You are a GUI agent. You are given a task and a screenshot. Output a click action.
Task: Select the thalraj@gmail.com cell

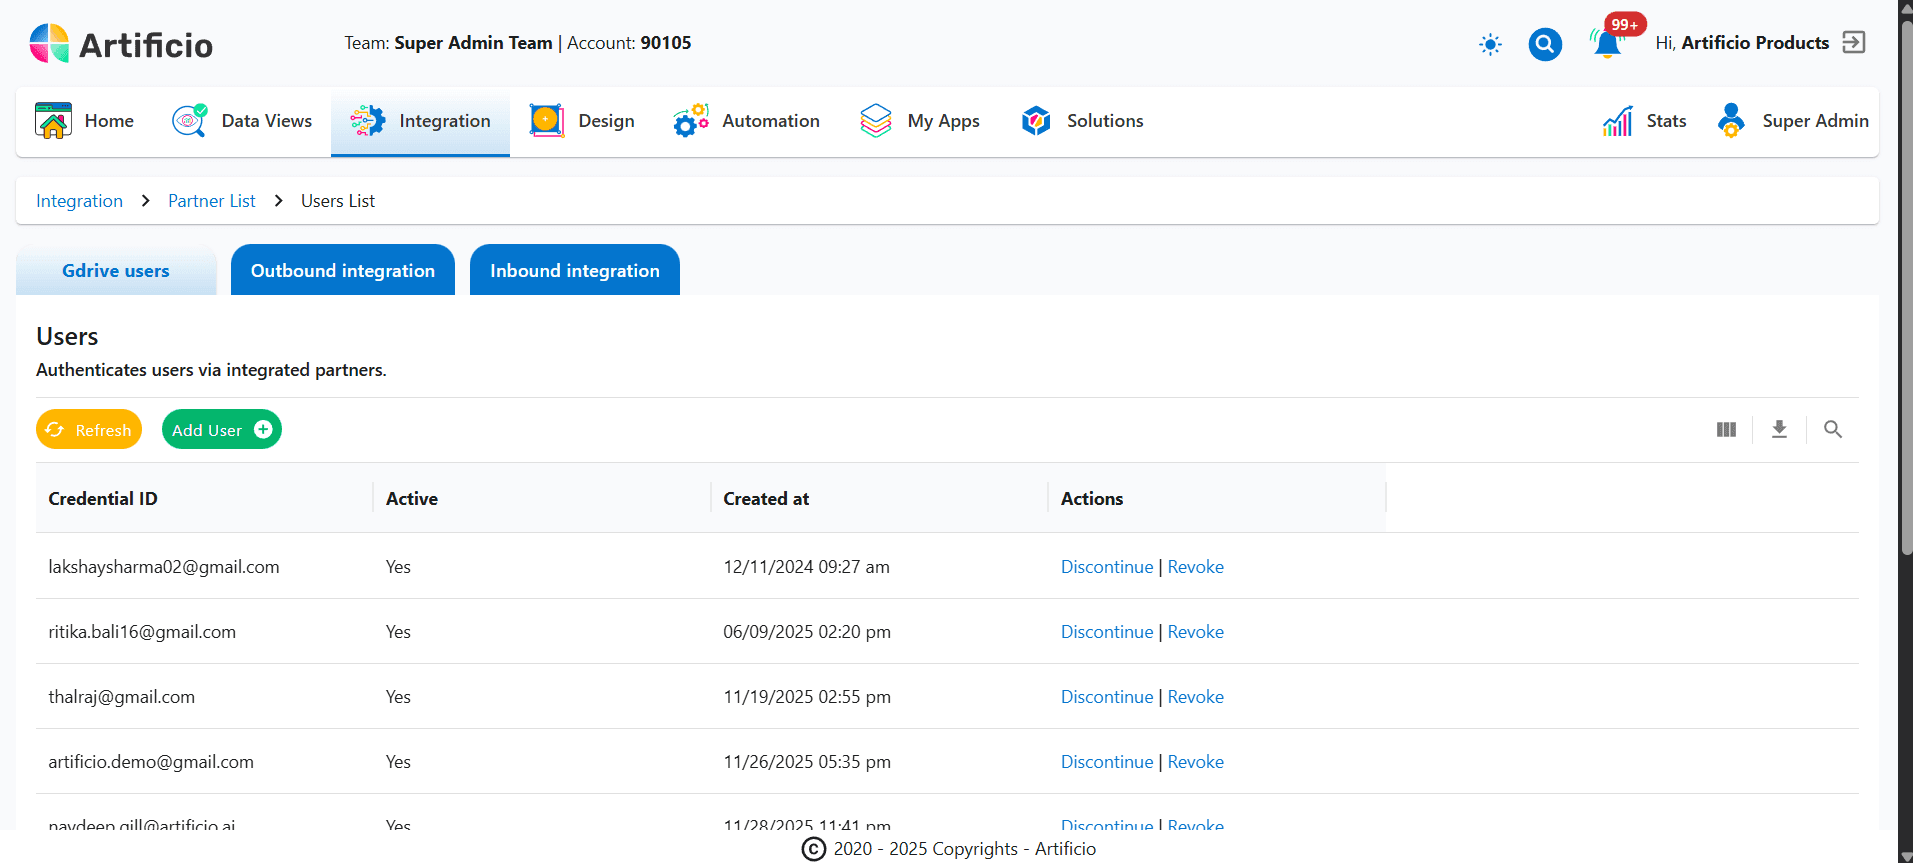[x=122, y=697]
